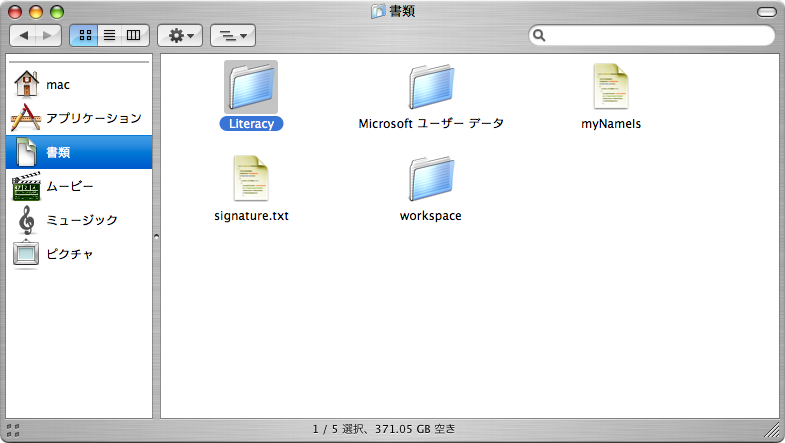Select the Microsoft ユーザー データ folder icon

pos(431,87)
